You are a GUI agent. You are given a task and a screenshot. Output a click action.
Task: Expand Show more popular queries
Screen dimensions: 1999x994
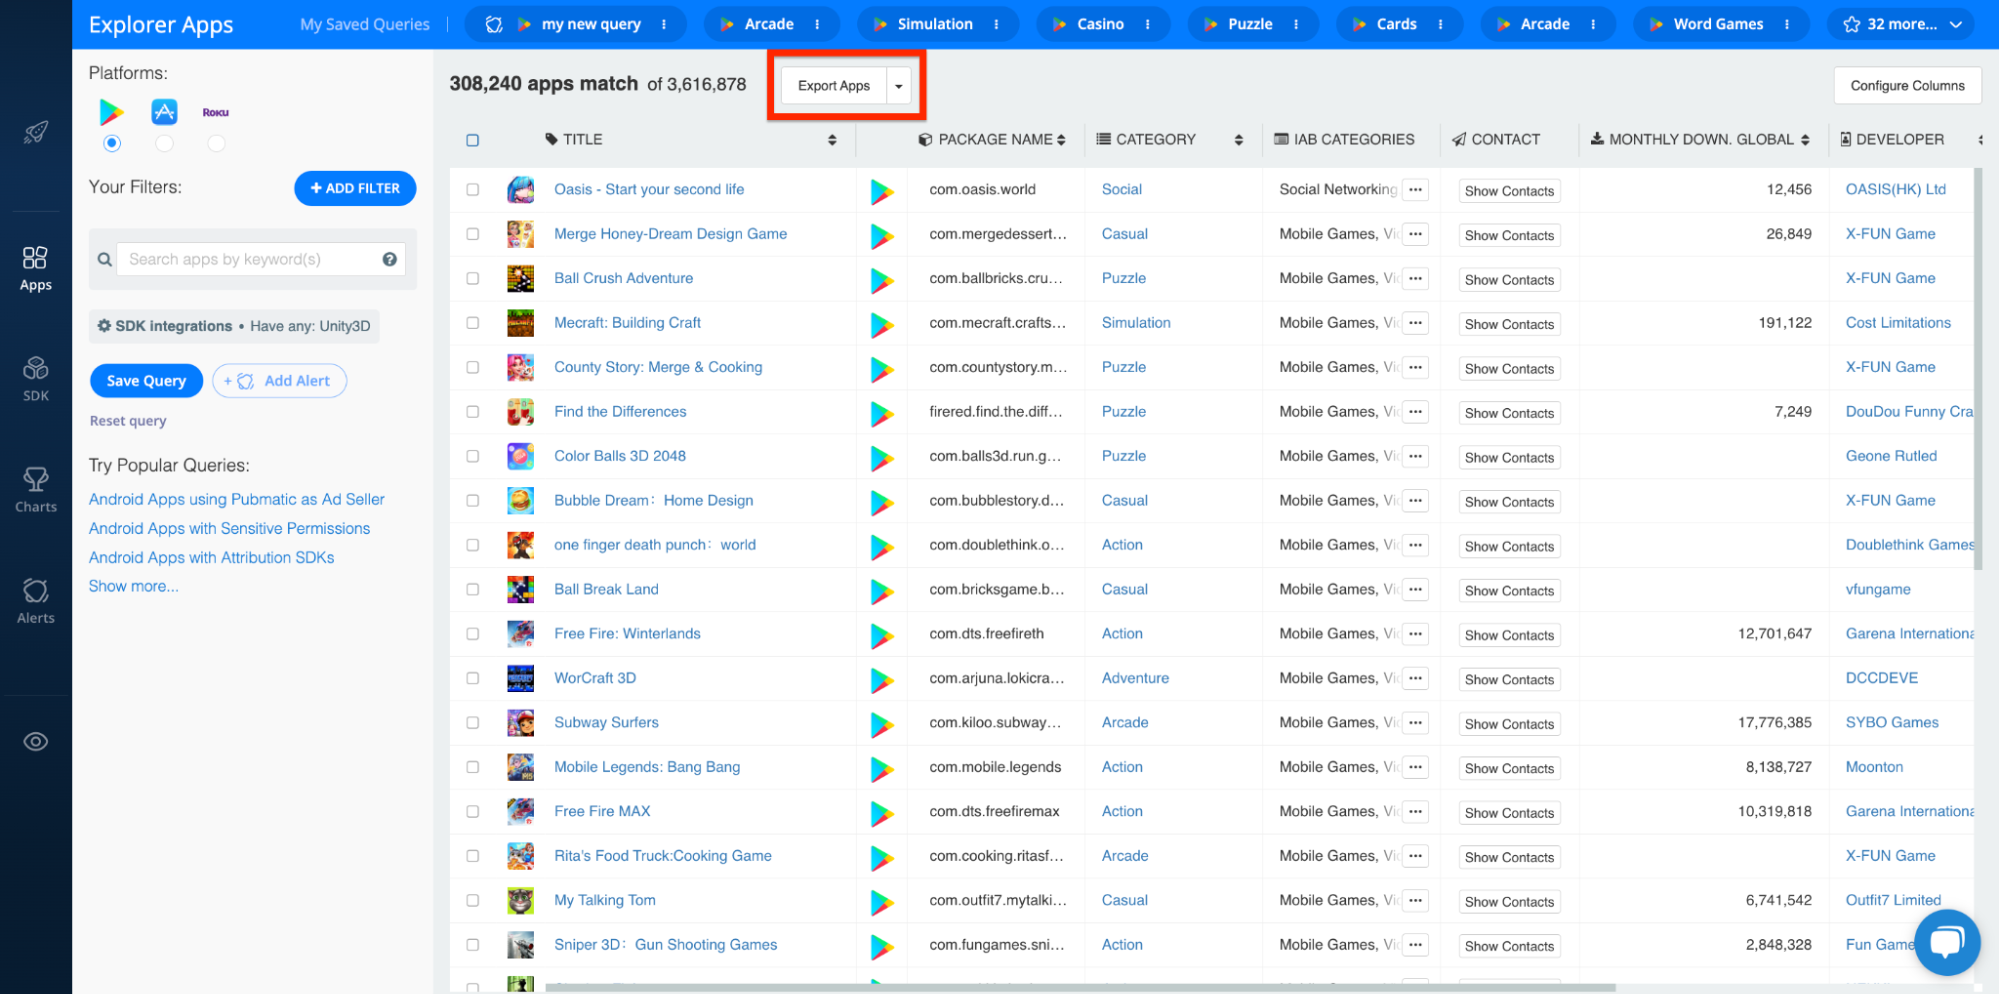pos(134,586)
